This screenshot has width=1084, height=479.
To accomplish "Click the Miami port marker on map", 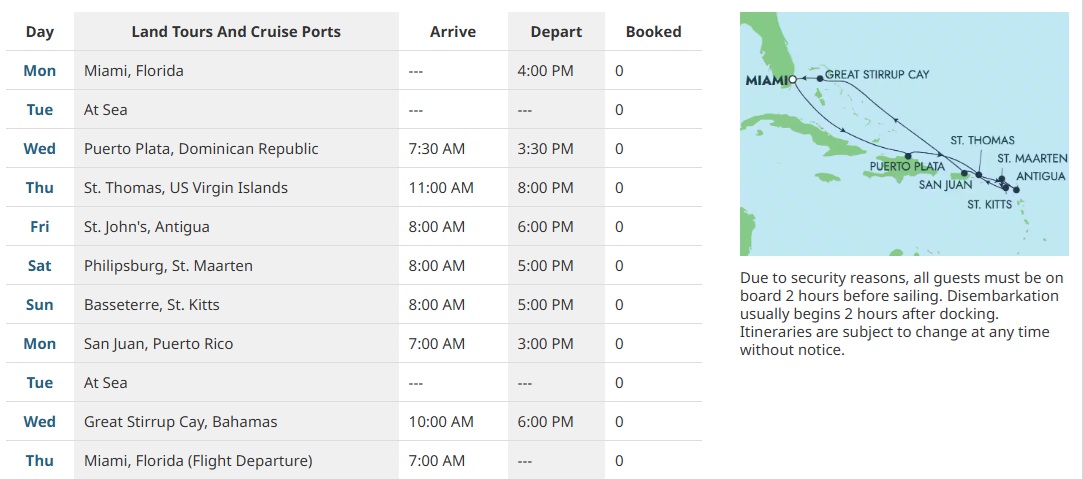I will click(793, 79).
